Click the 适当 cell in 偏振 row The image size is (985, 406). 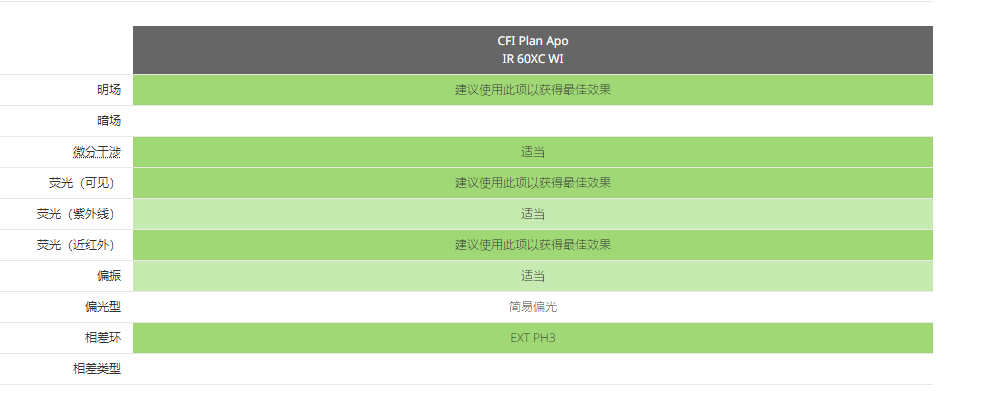[x=532, y=276]
